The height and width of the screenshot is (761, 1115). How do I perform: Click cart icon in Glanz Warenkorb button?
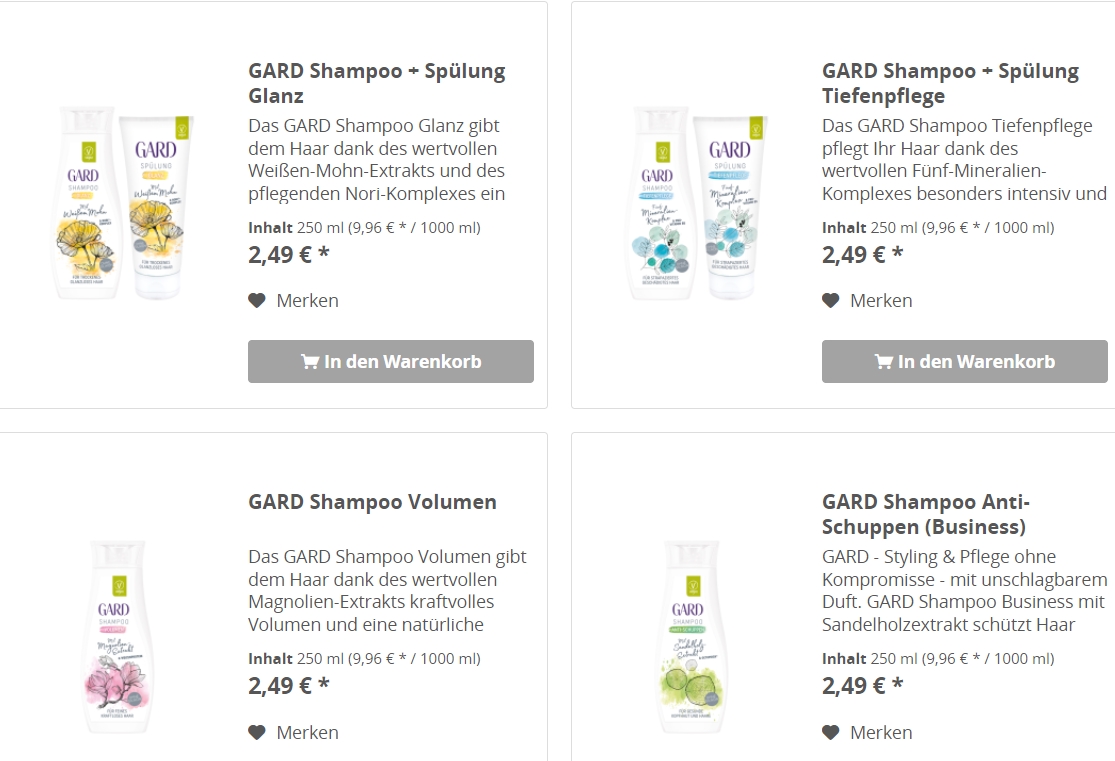click(310, 362)
